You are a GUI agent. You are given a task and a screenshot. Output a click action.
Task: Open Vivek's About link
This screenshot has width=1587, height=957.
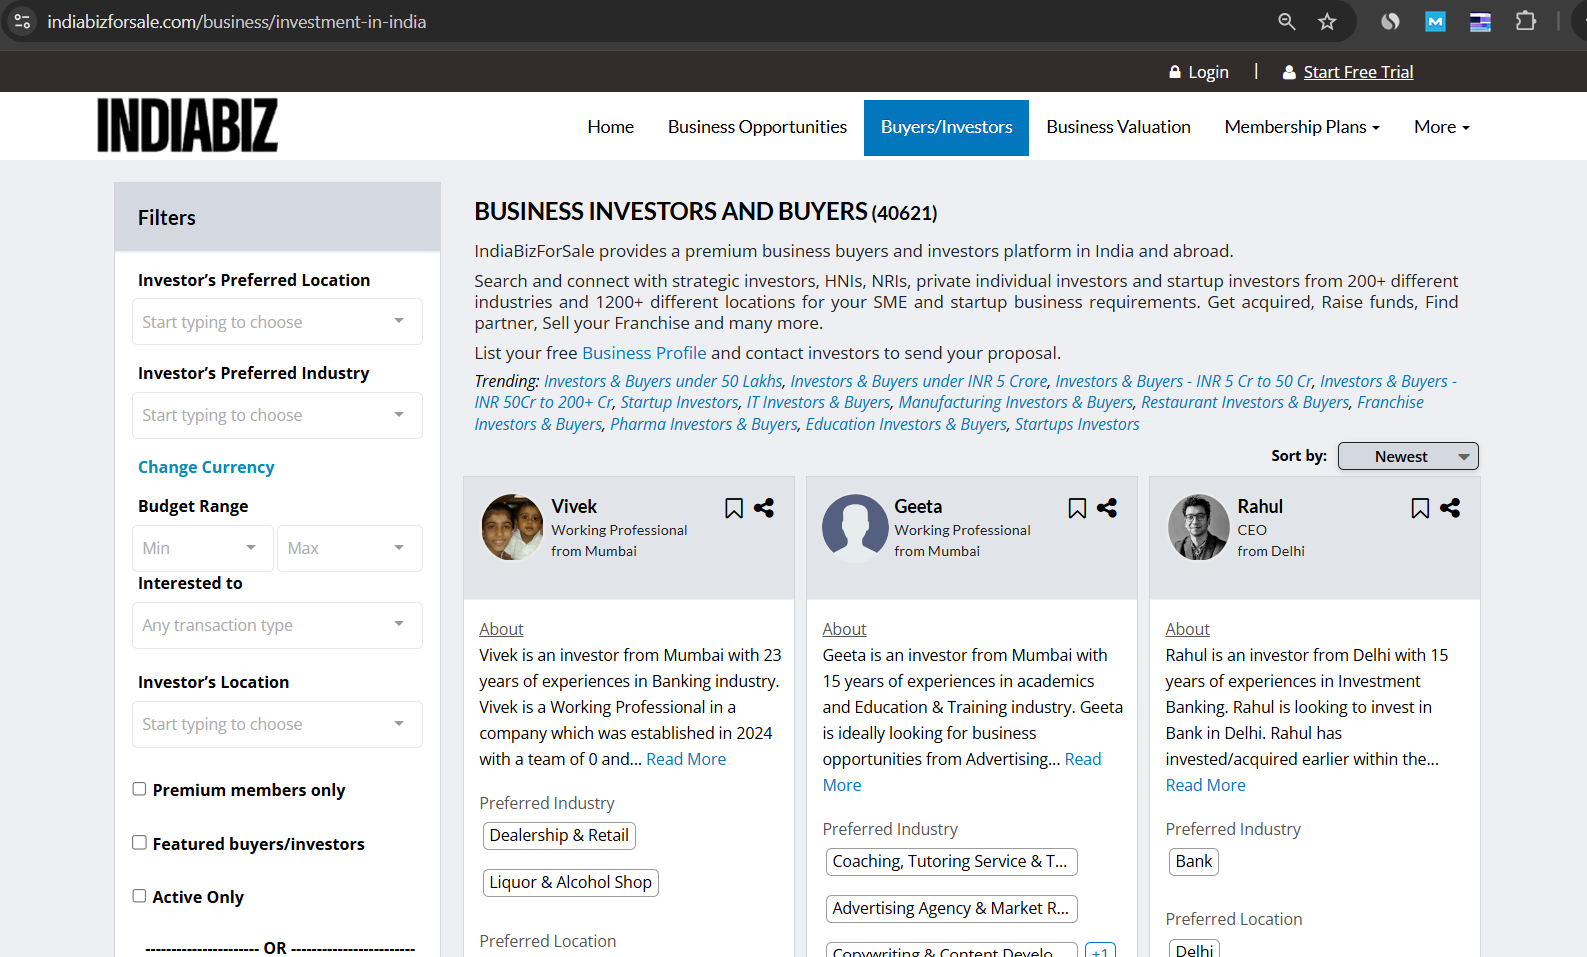(x=501, y=629)
